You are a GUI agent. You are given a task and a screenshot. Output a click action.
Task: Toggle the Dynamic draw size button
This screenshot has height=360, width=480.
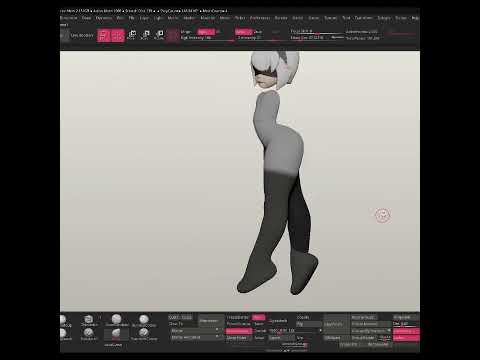point(338,38)
